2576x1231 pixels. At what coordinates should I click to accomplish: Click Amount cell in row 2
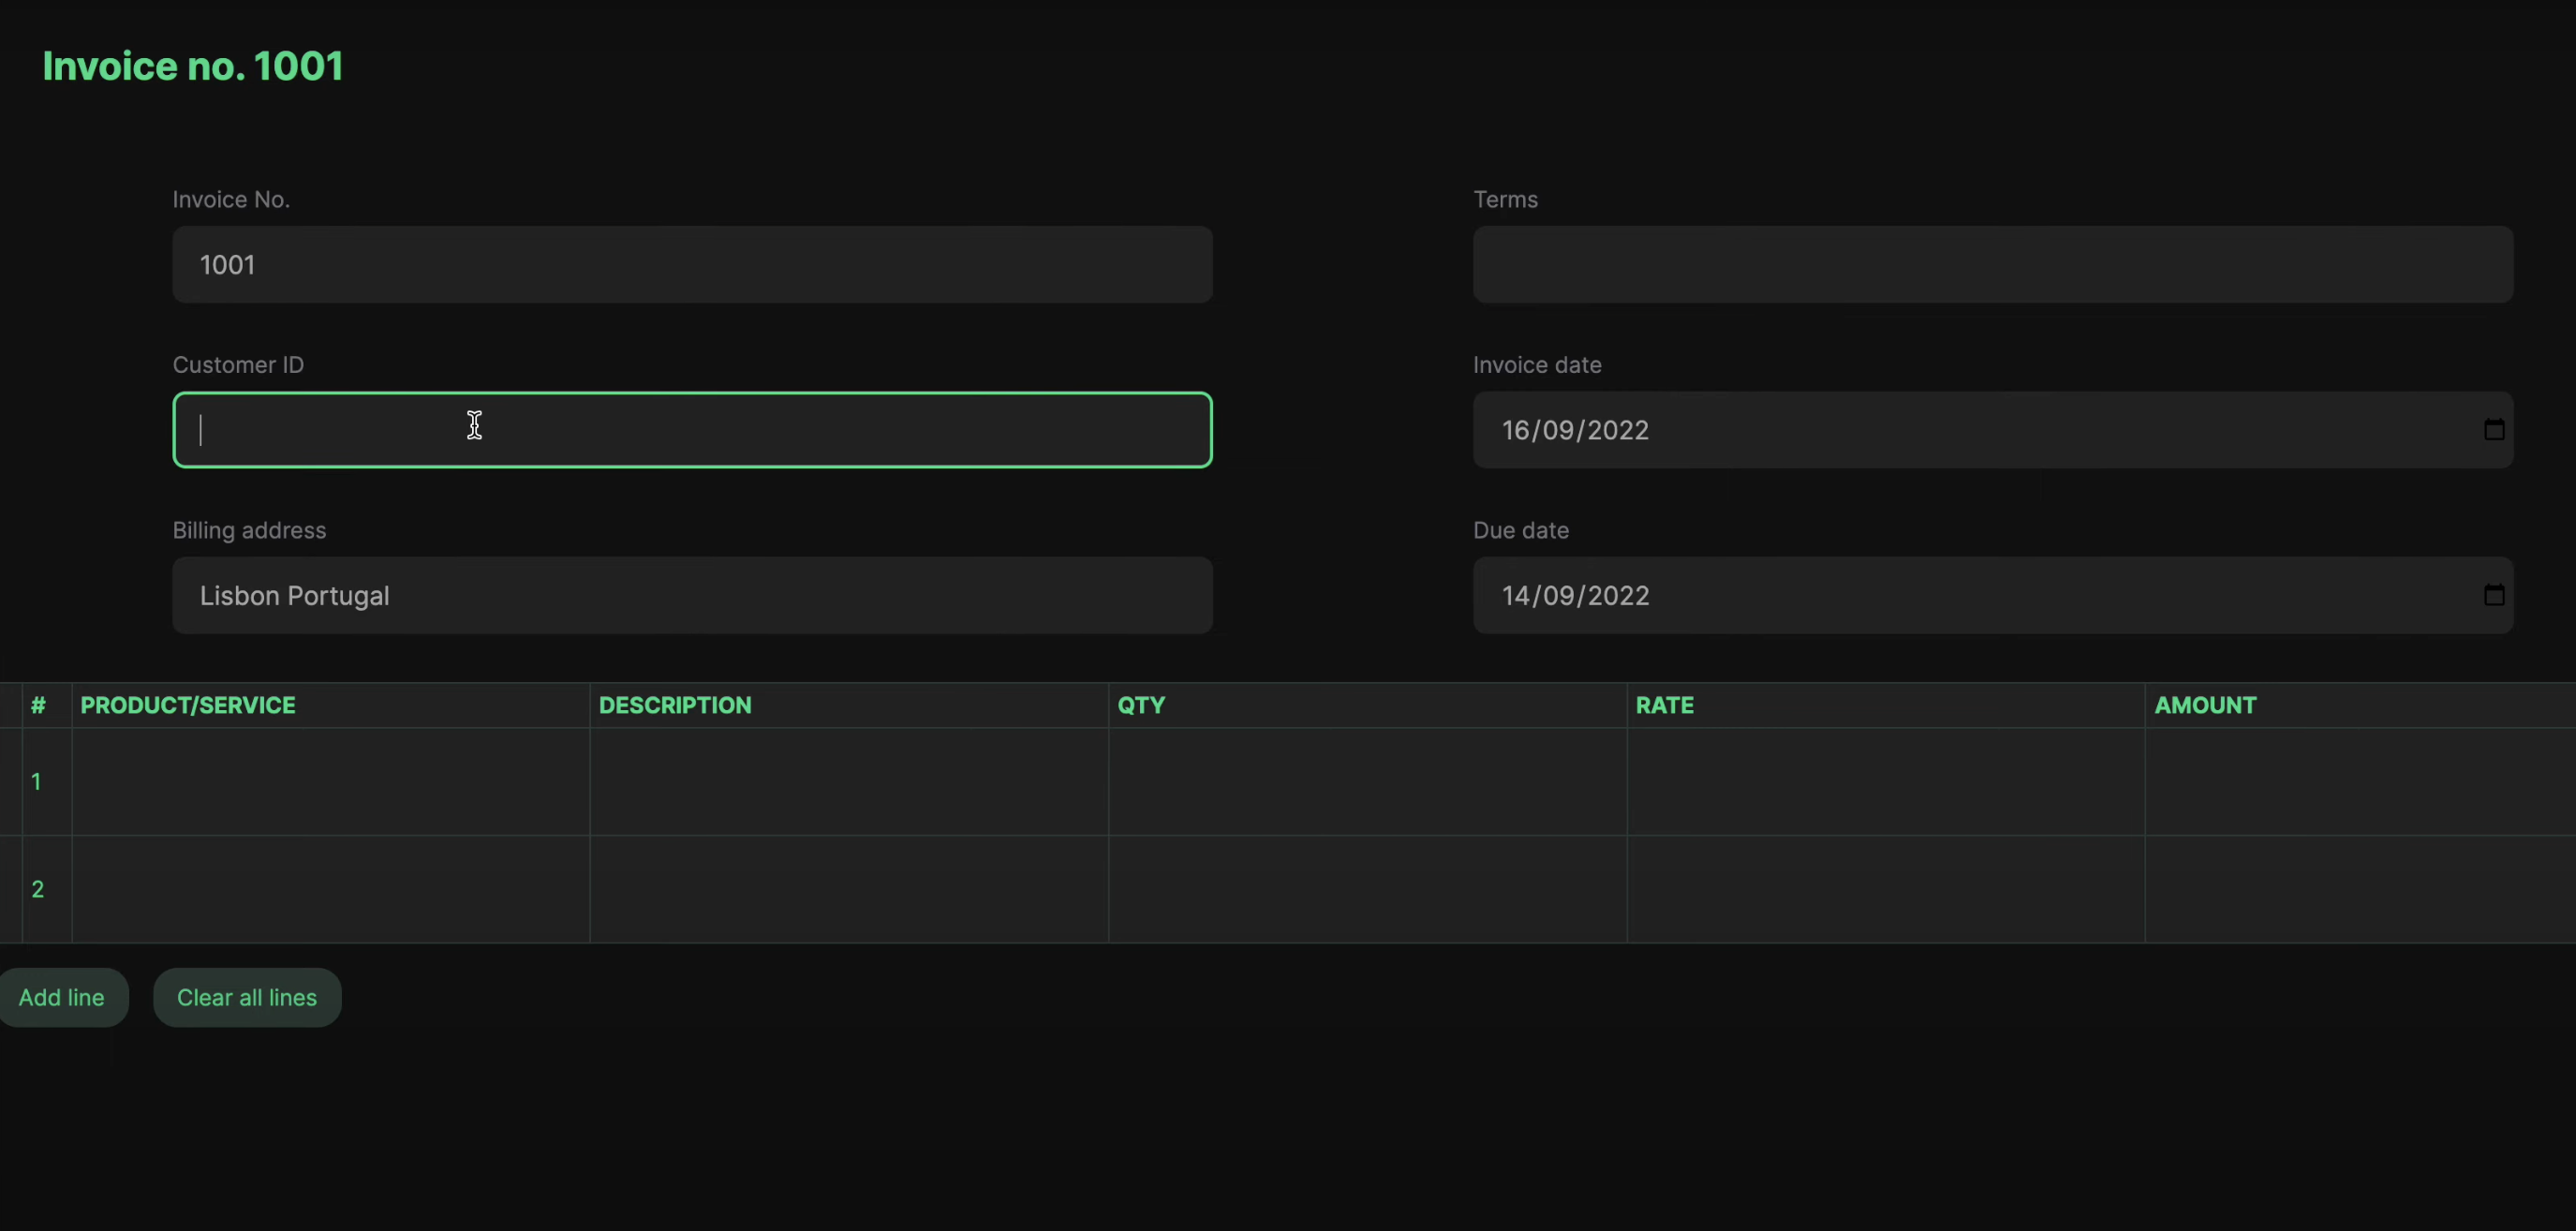[2360, 889]
